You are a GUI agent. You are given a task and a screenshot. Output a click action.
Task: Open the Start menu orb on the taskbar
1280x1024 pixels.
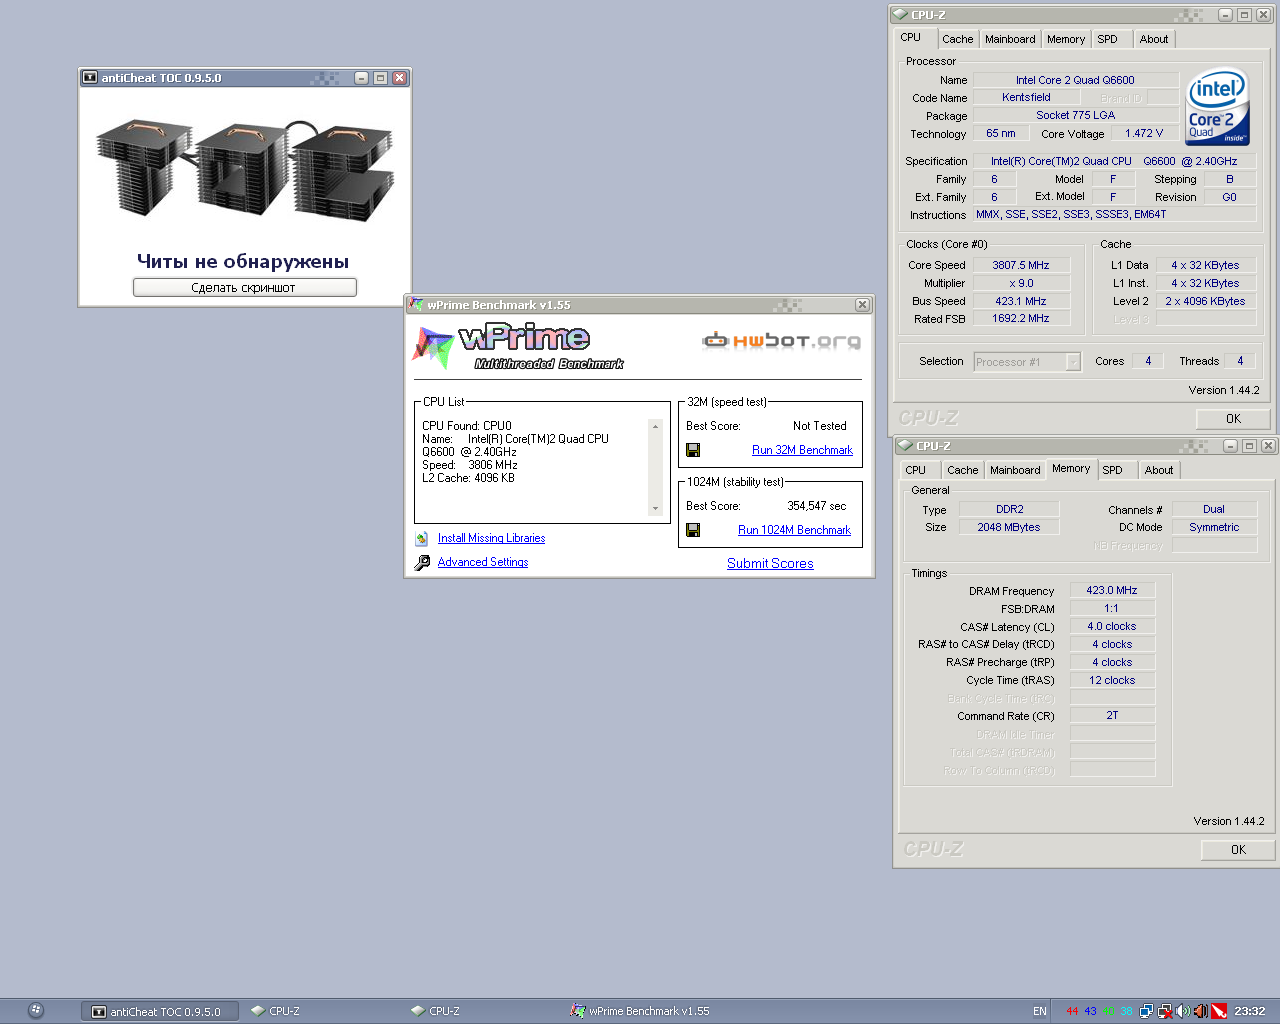(36, 1010)
